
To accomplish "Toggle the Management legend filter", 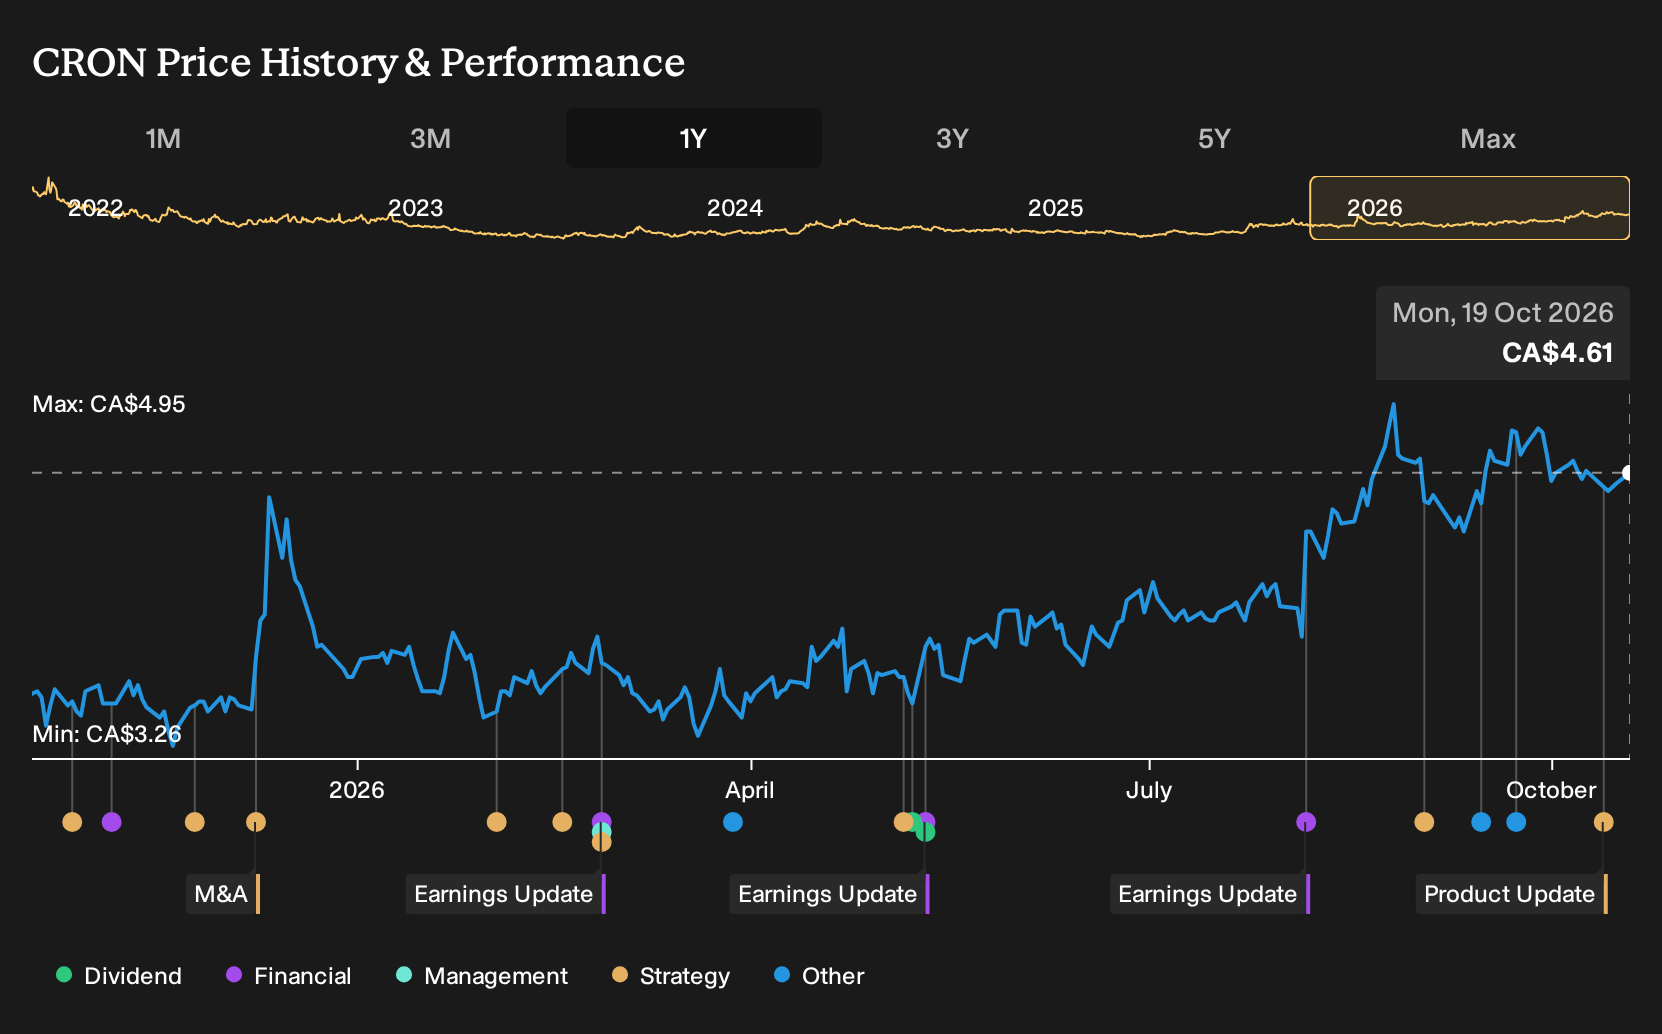I will pyautogui.click(x=481, y=975).
